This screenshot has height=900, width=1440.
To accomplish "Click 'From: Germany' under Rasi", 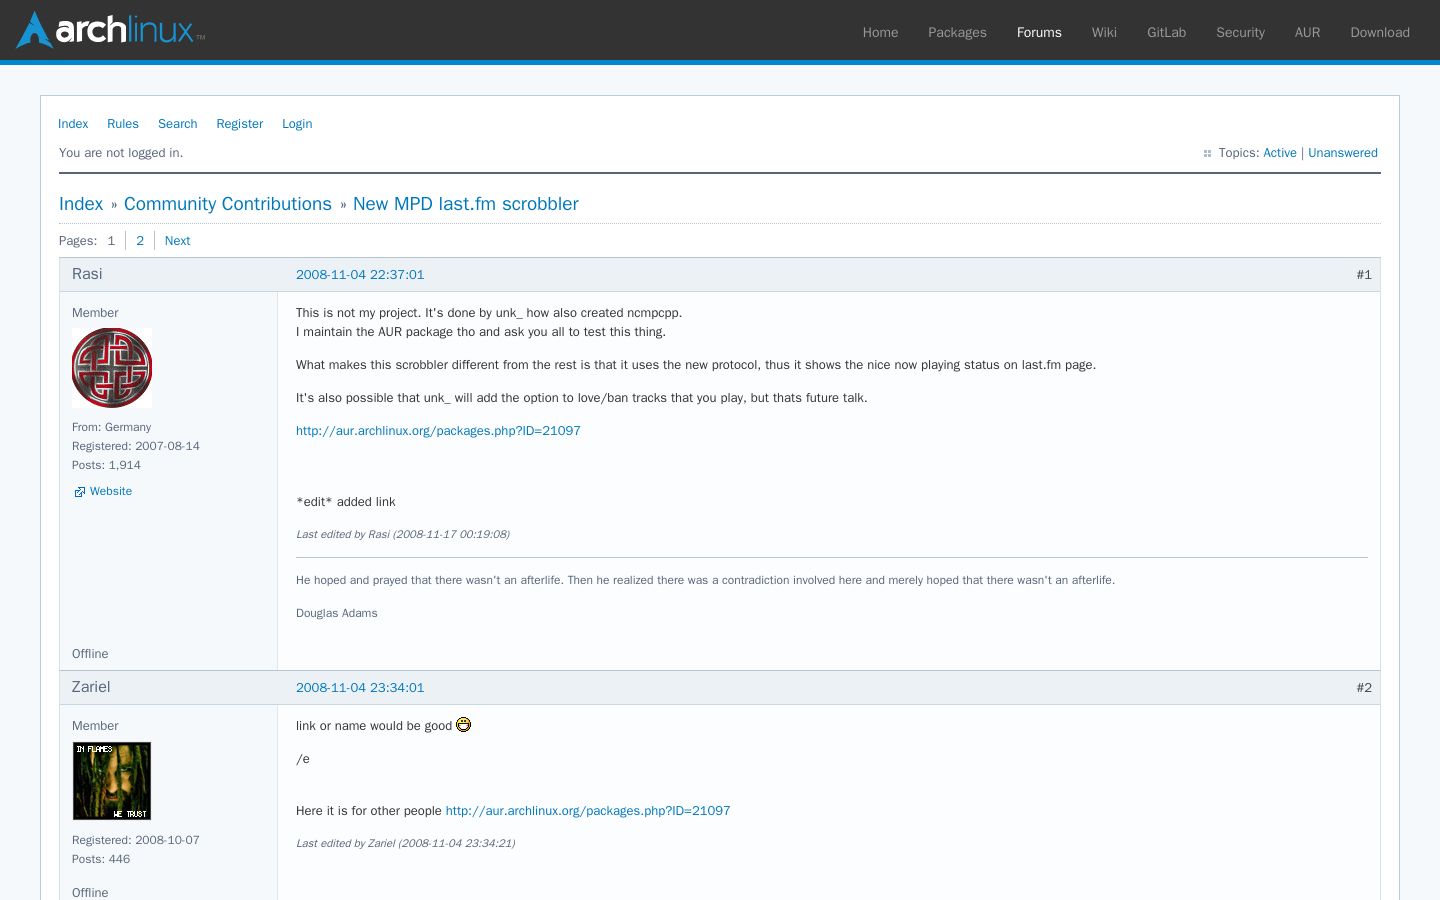I will tap(111, 427).
